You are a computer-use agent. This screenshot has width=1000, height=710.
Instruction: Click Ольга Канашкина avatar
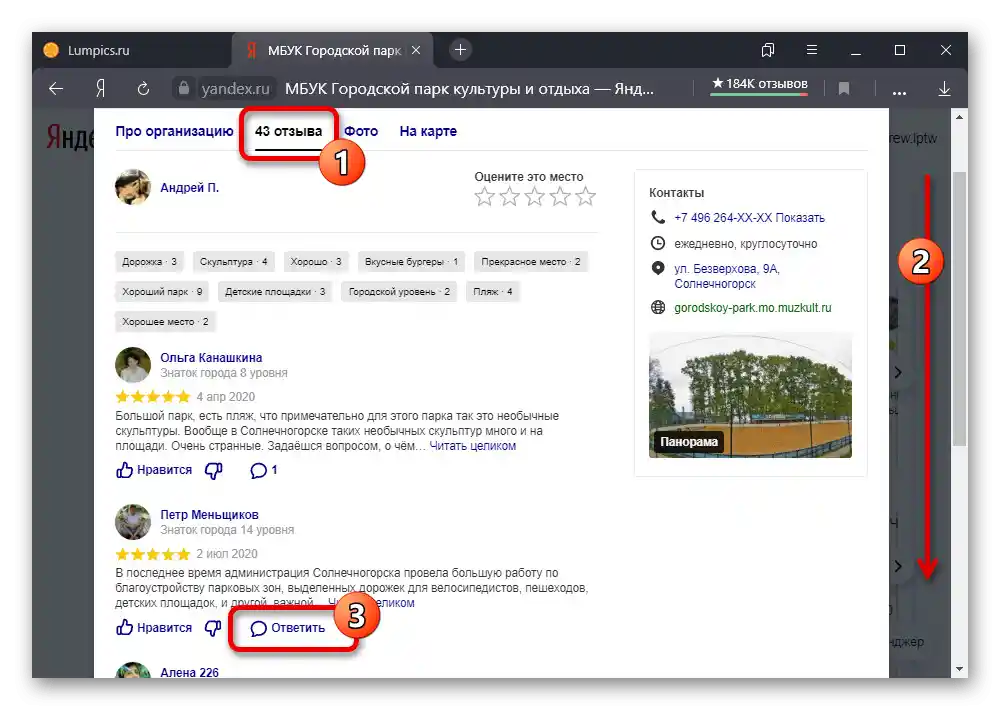point(133,365)
